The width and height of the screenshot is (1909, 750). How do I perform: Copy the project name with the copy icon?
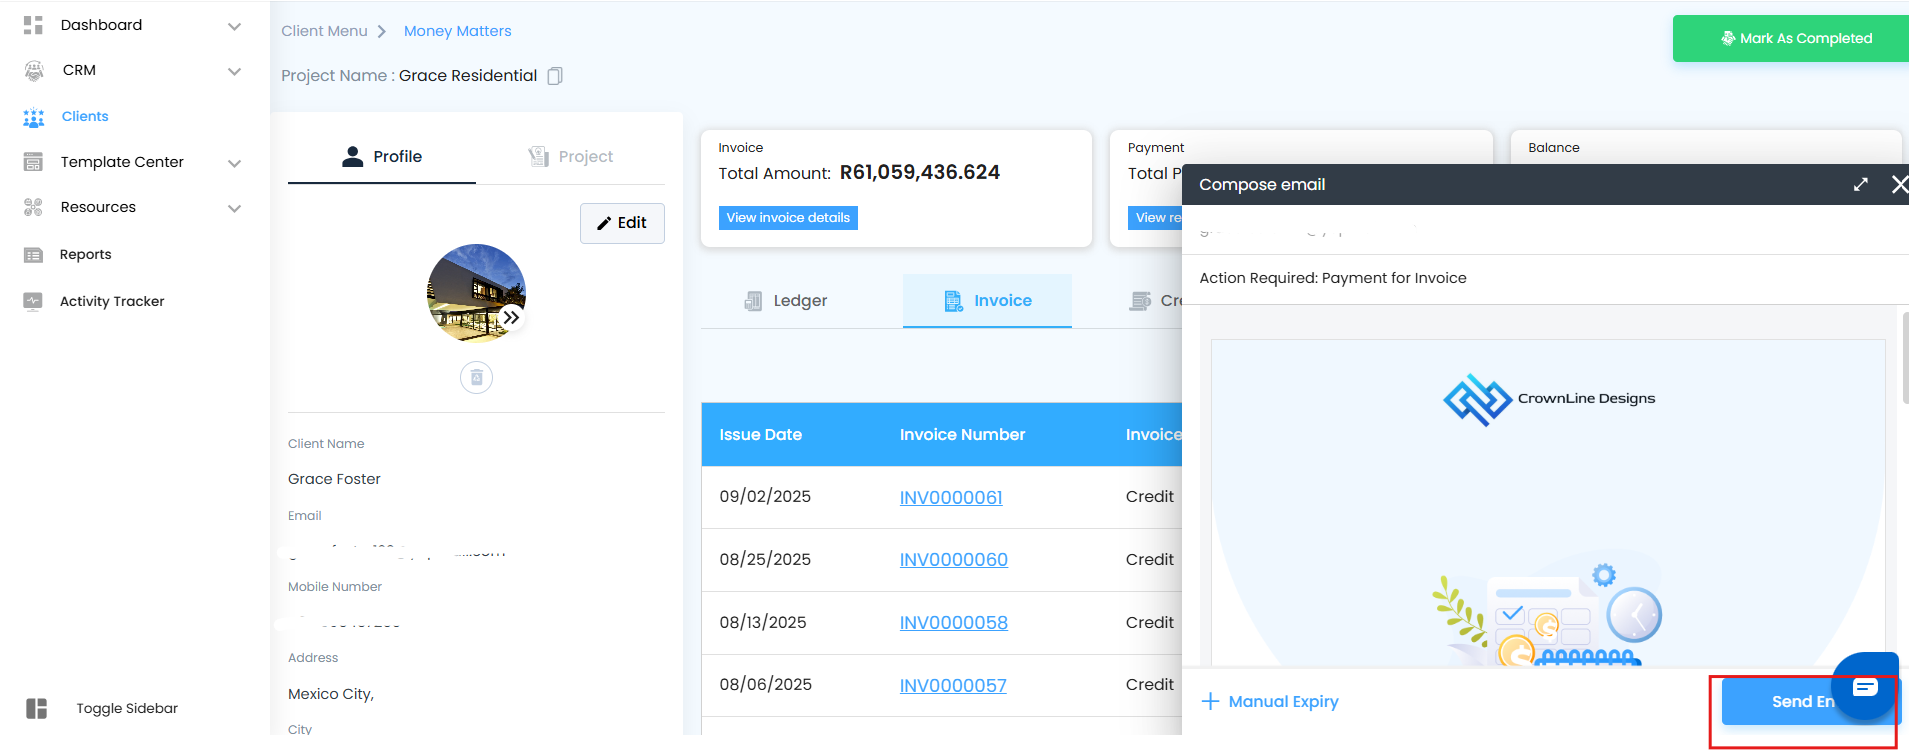(x=555, y=76)
